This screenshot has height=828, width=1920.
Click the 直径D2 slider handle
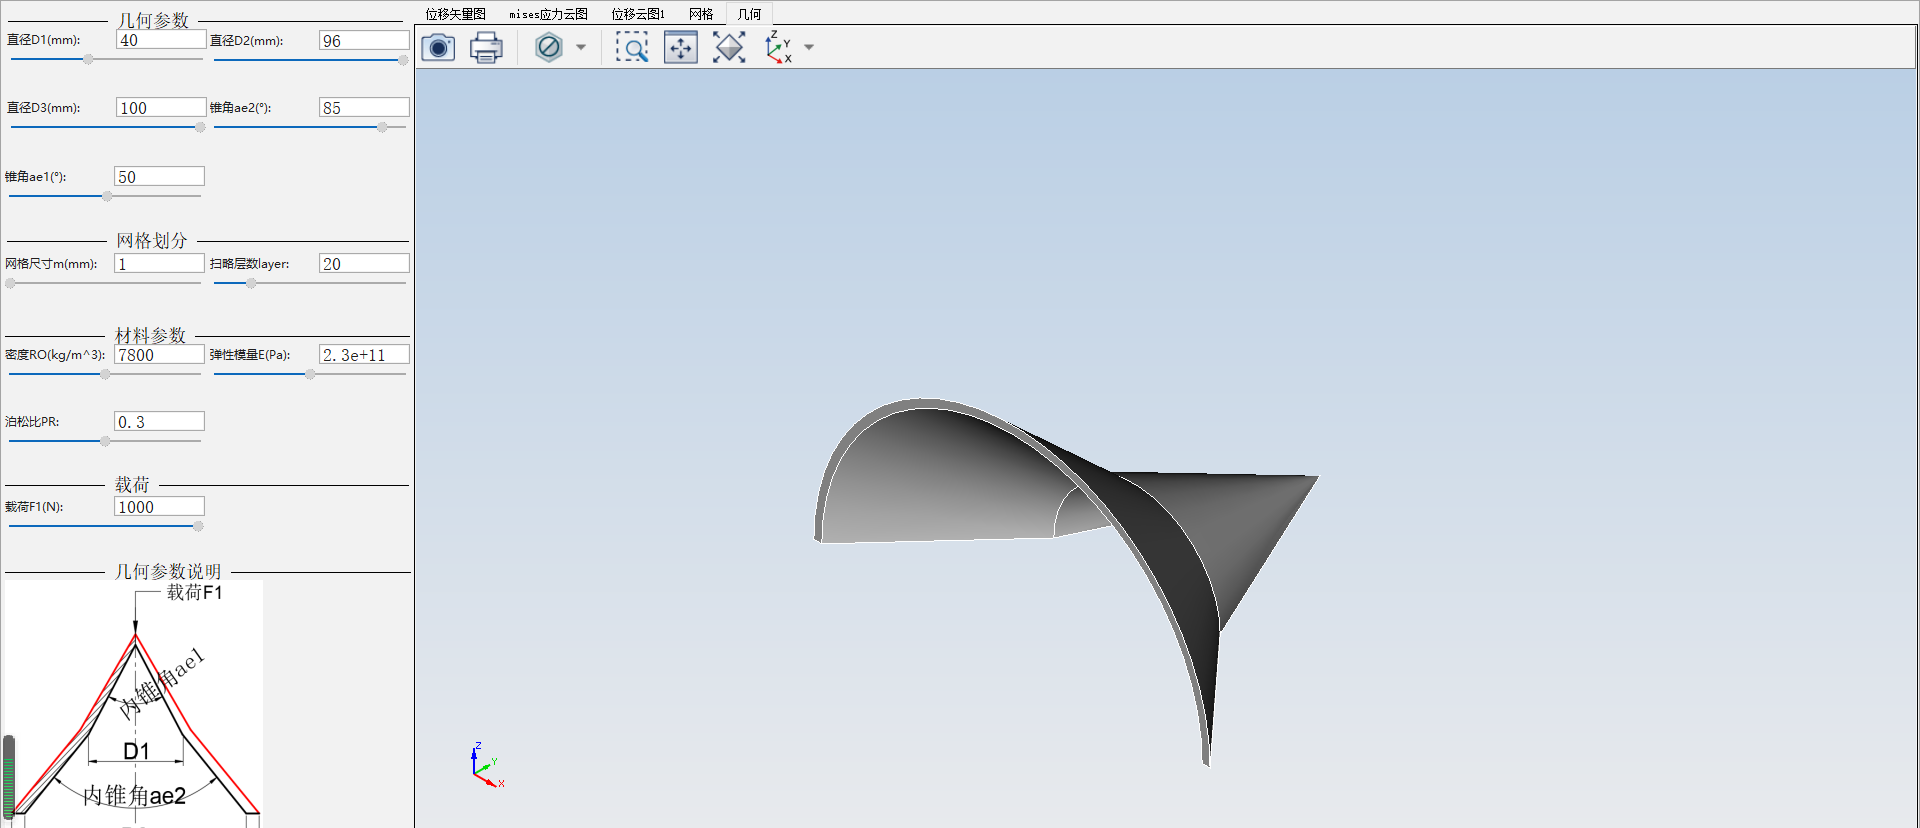(x=403, y=60)
